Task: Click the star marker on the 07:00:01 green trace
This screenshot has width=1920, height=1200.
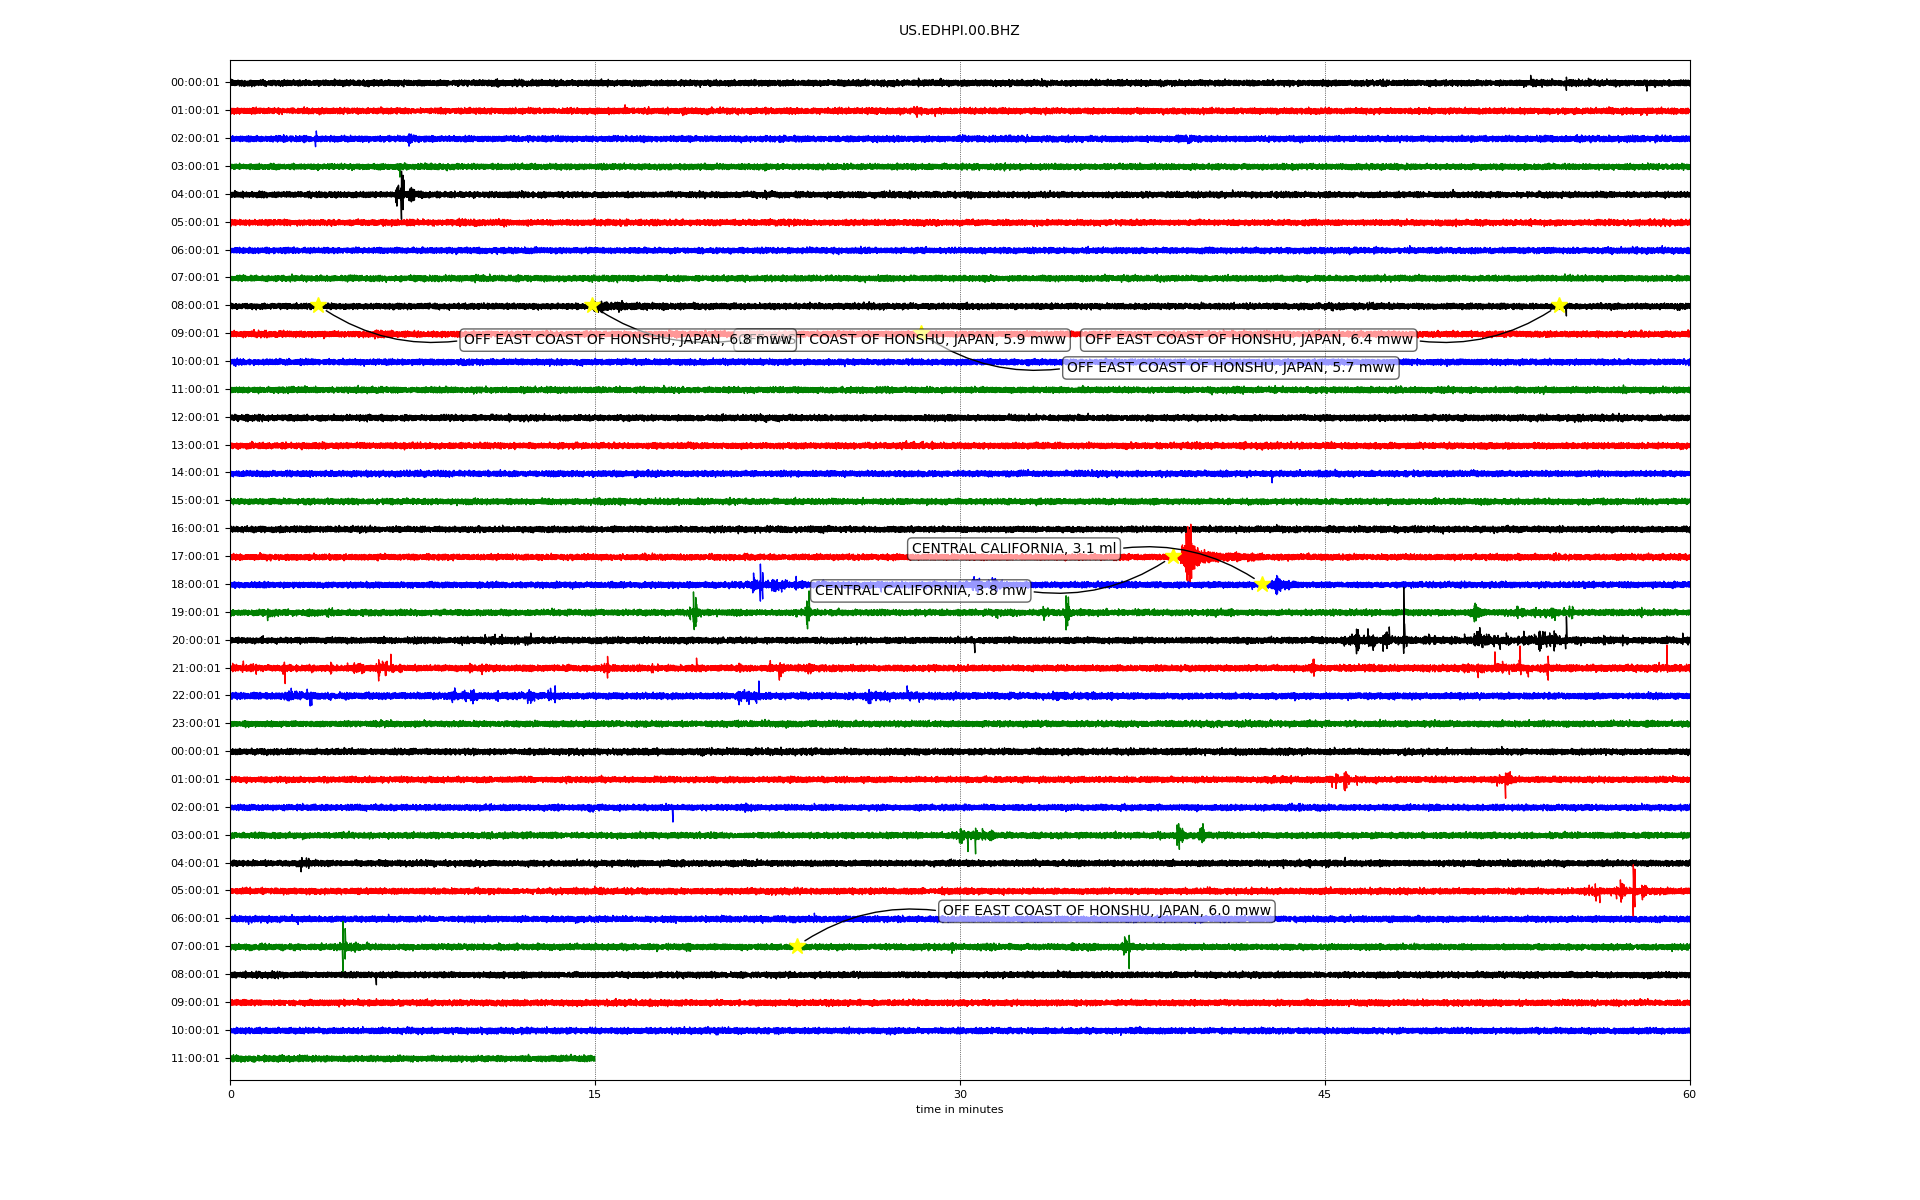Action: (x=797, y=946)
